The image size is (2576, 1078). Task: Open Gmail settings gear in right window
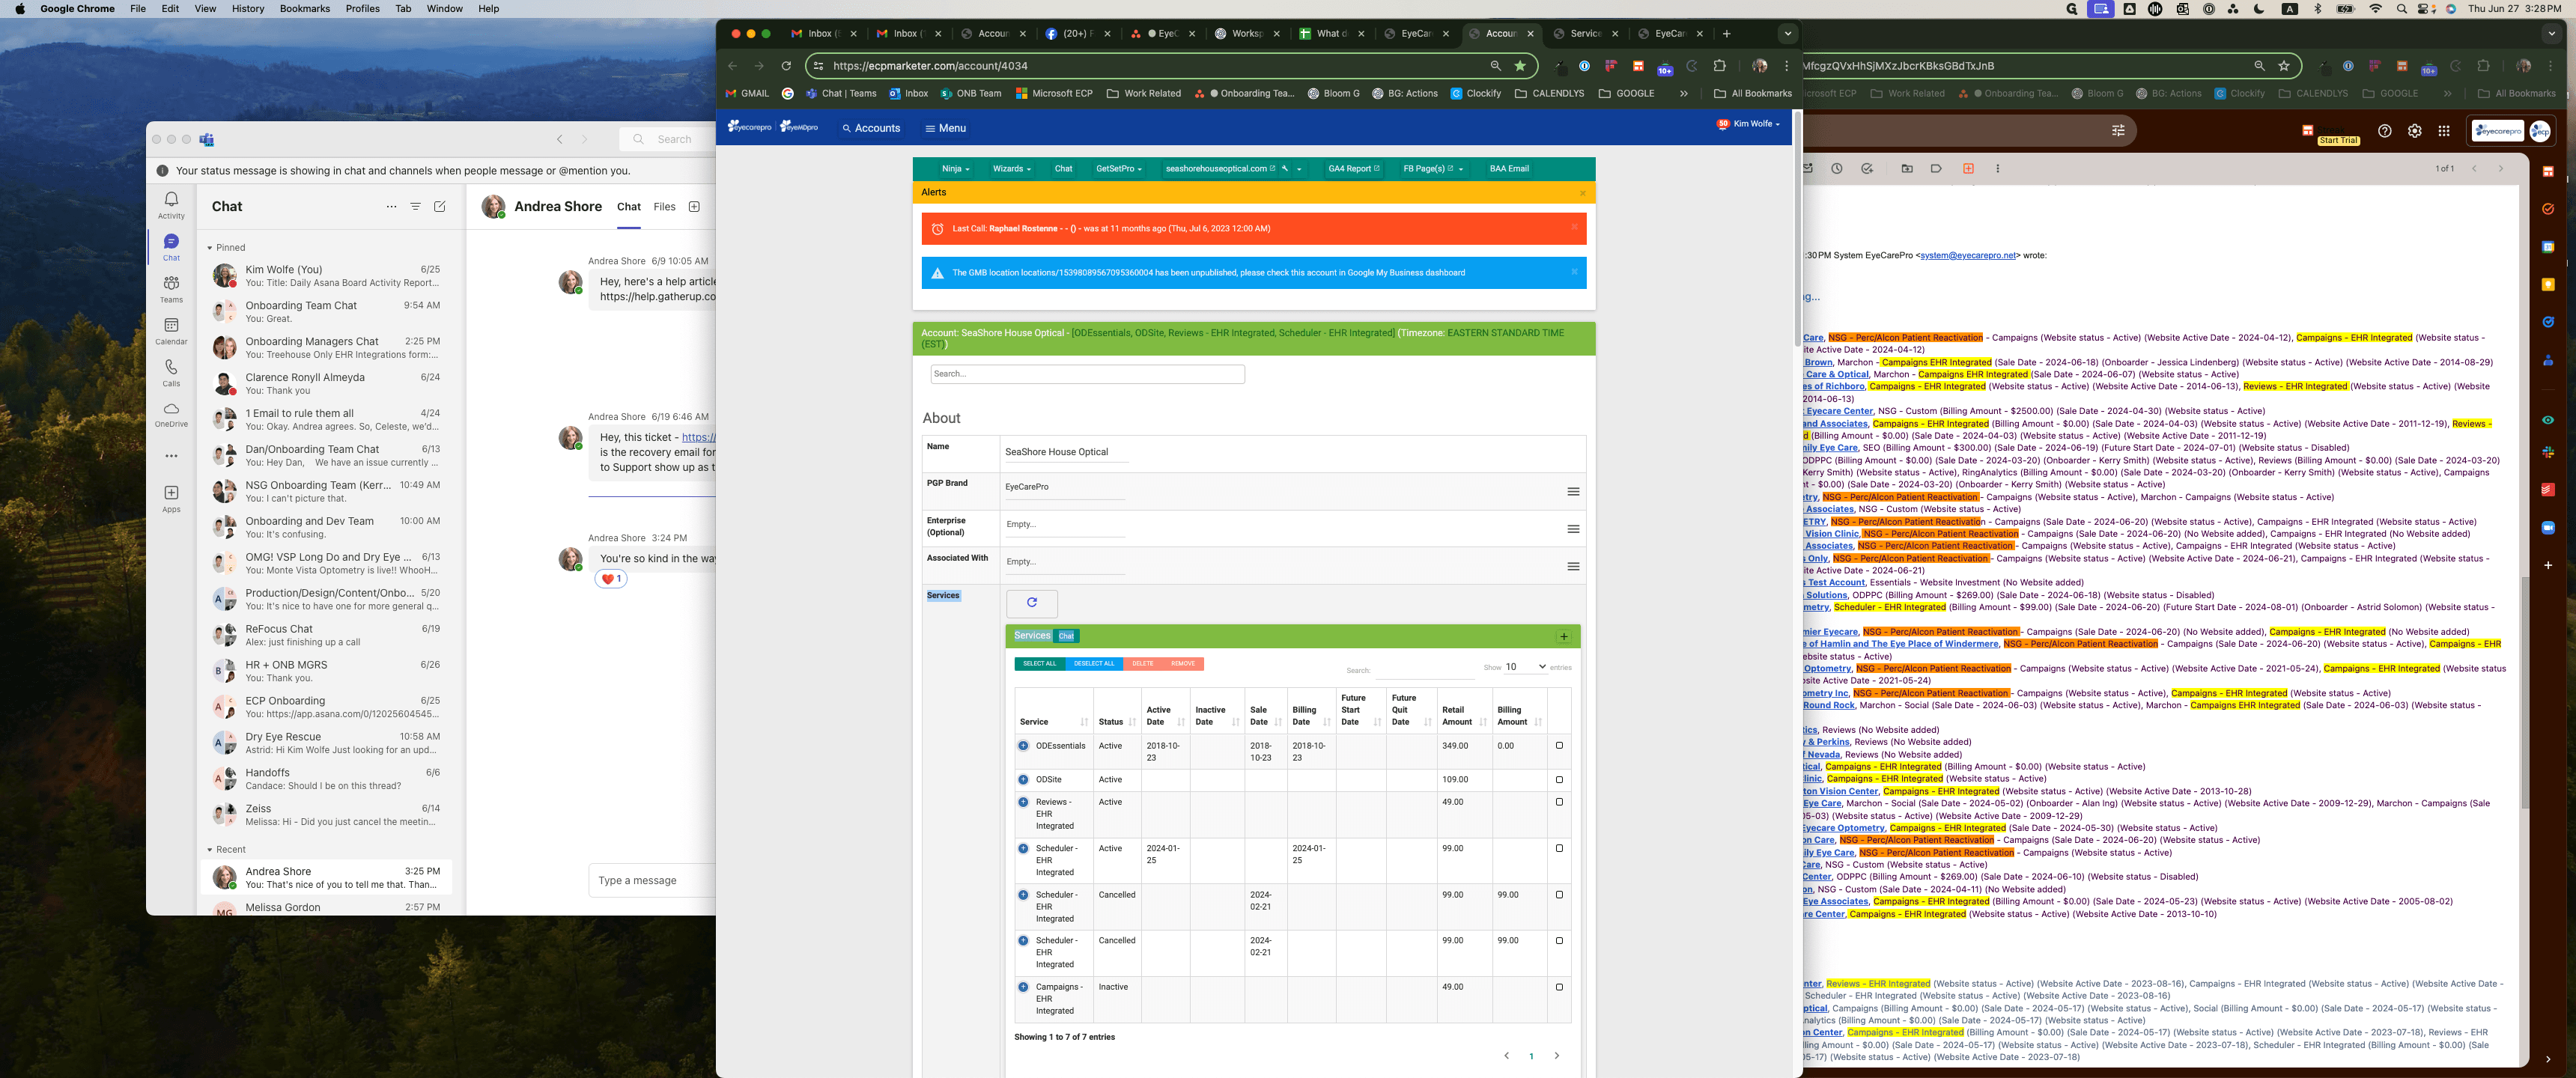(2414, 131)
